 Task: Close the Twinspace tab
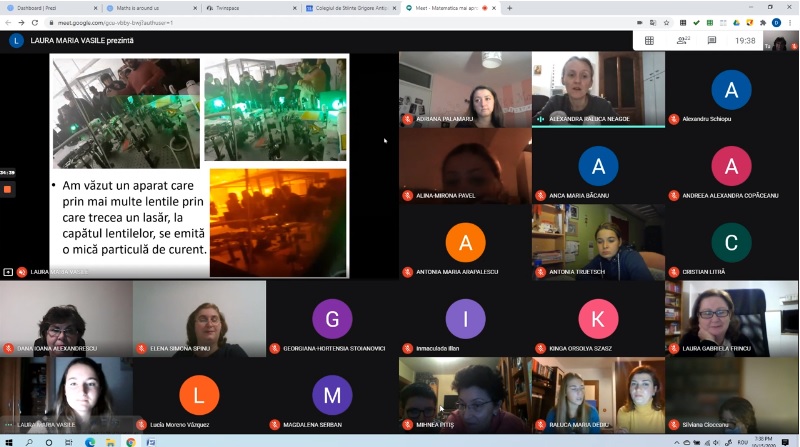[x=294, y=8]
